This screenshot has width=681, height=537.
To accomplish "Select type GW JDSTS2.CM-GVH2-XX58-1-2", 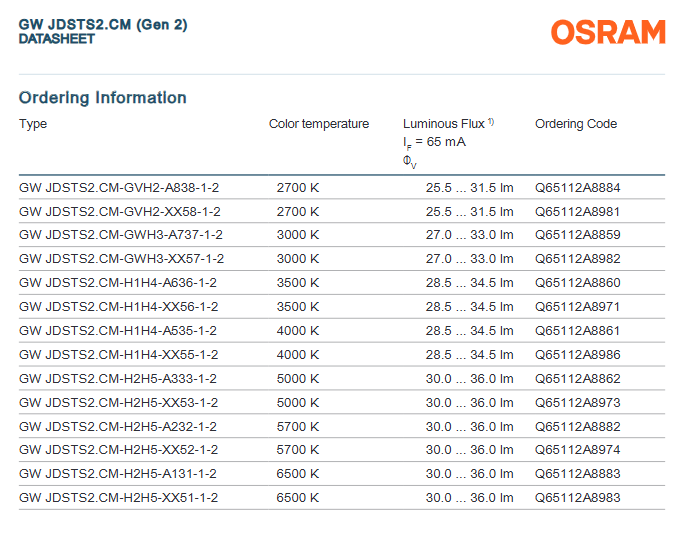I will click(x=119, y=212).
